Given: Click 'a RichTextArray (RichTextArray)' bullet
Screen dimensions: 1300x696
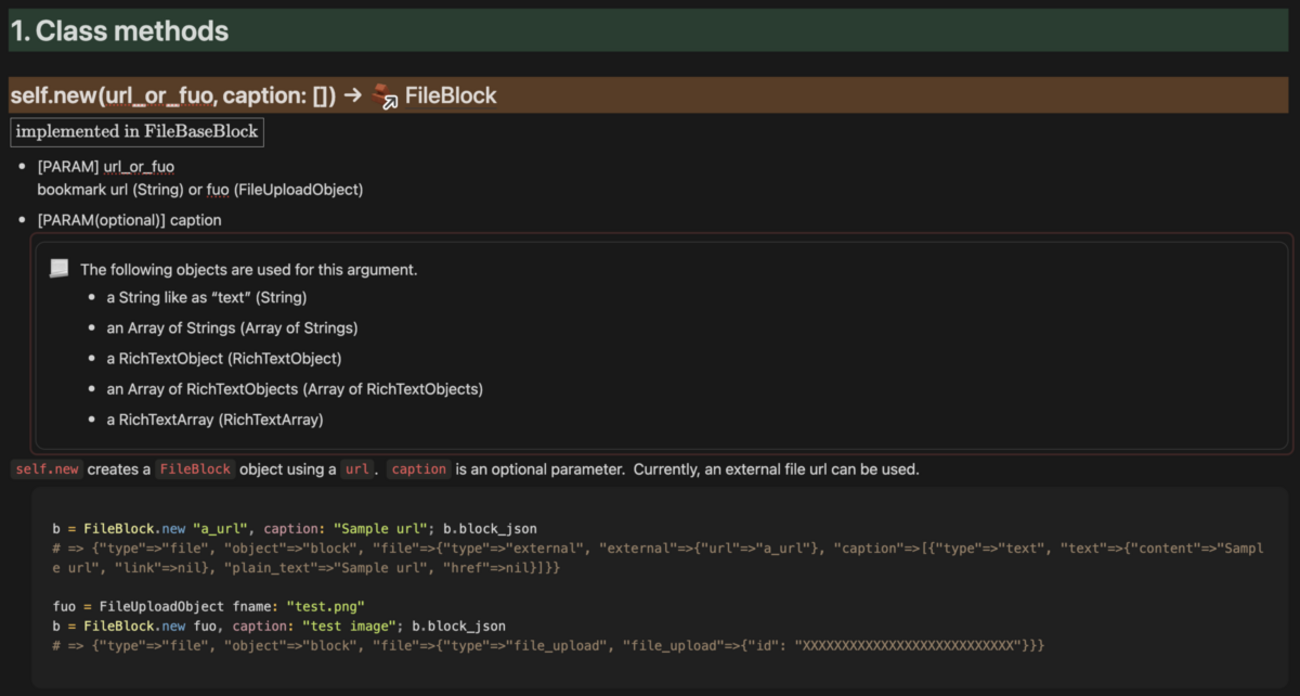Looking at the screenshot, I should pyautogui.click(x=215, y=419).
